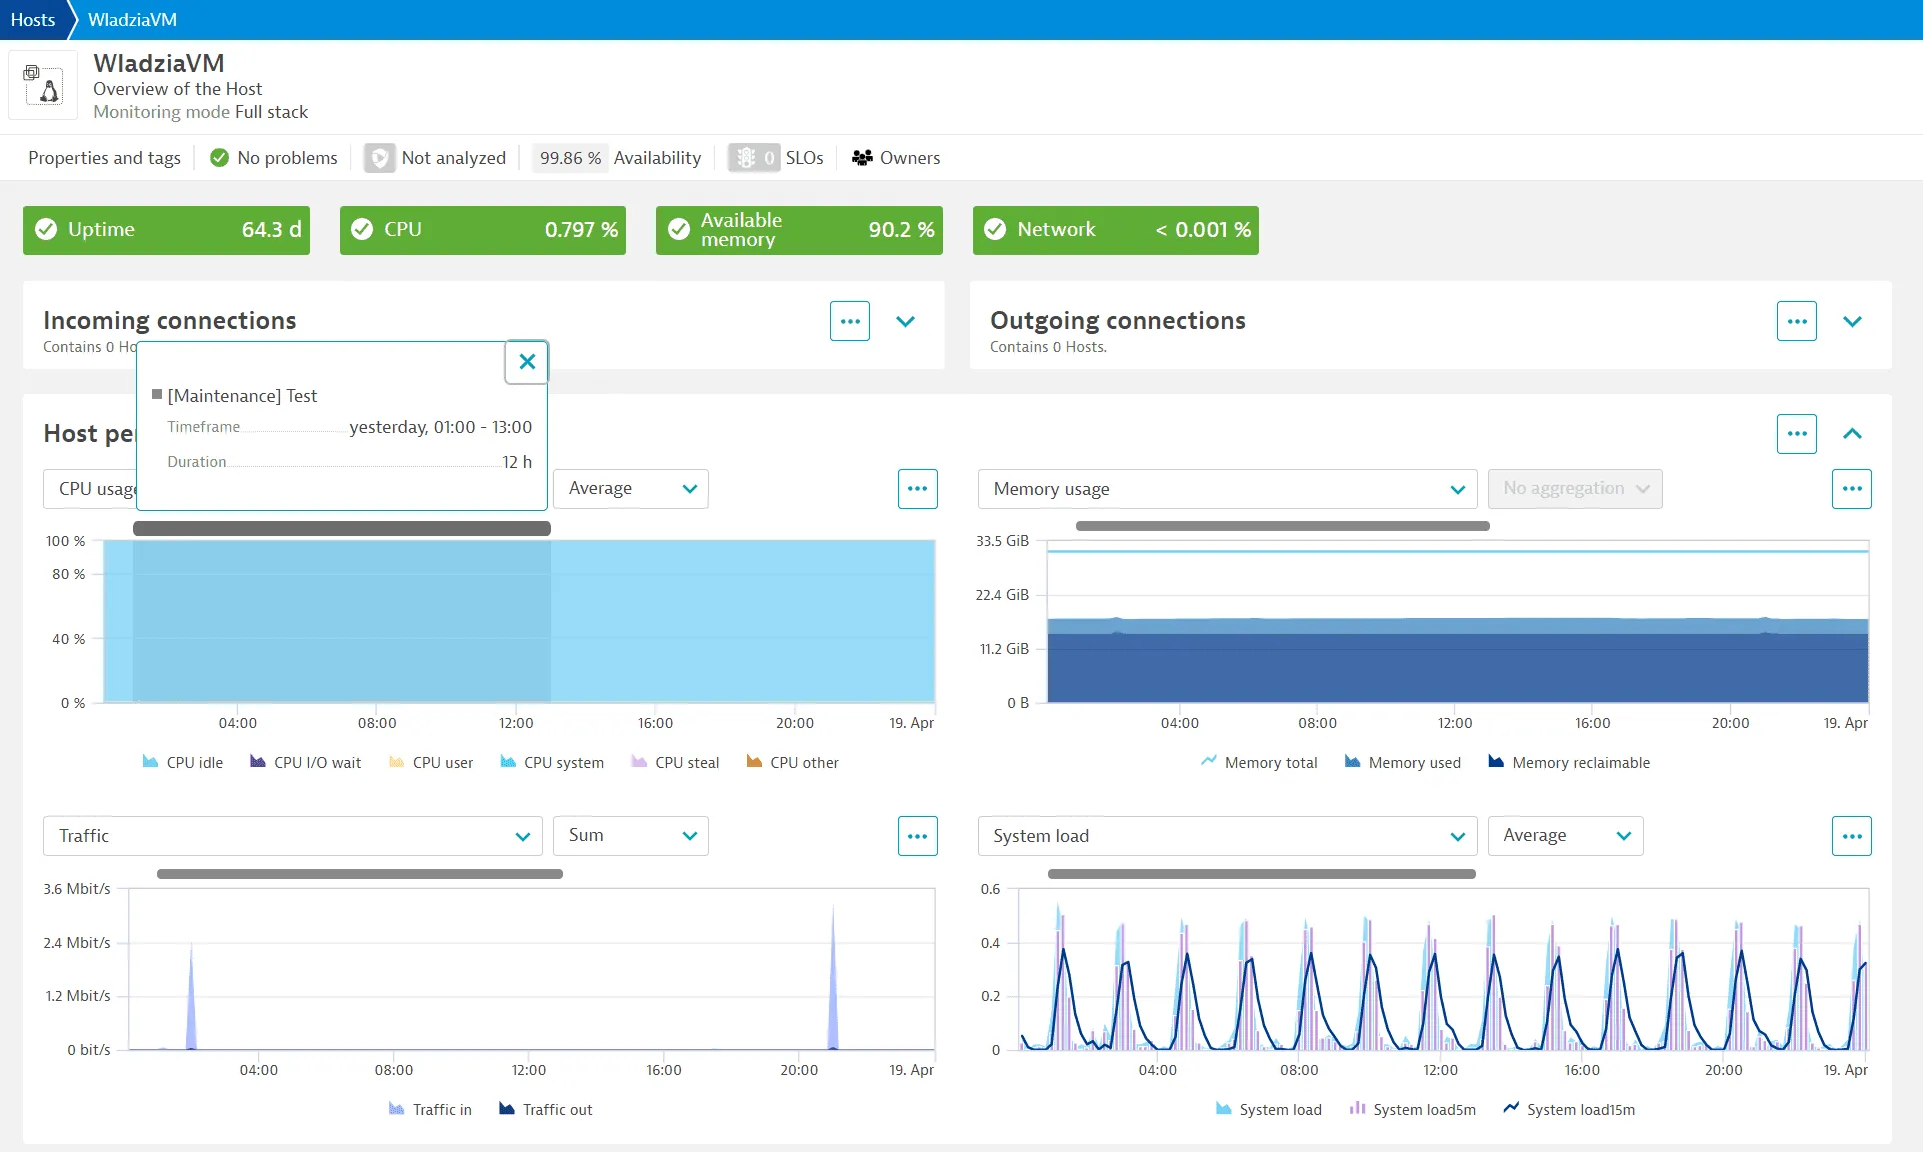Screen dimensions: 1923x1152
Task: Open Memory usage chart options menu
Action: (1851, 489)
